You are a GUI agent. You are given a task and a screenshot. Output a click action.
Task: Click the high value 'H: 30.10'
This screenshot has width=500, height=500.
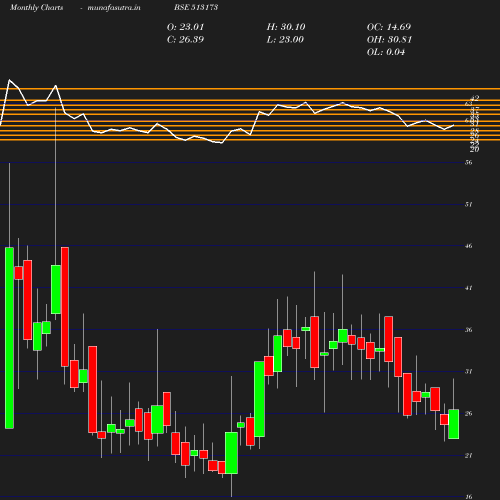tap(286, 27)
